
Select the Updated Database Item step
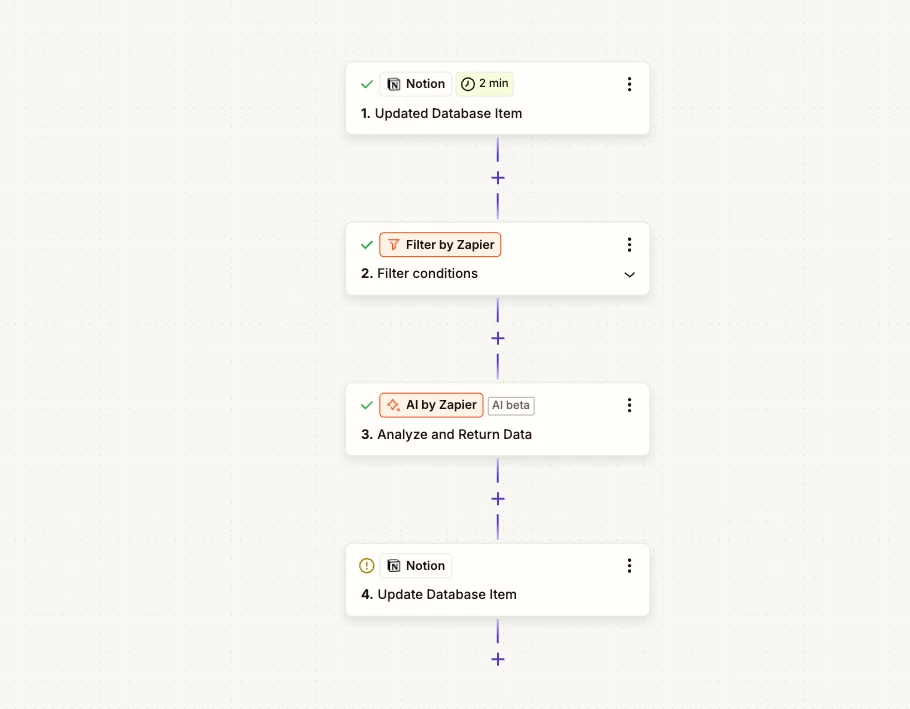(497, 99)
